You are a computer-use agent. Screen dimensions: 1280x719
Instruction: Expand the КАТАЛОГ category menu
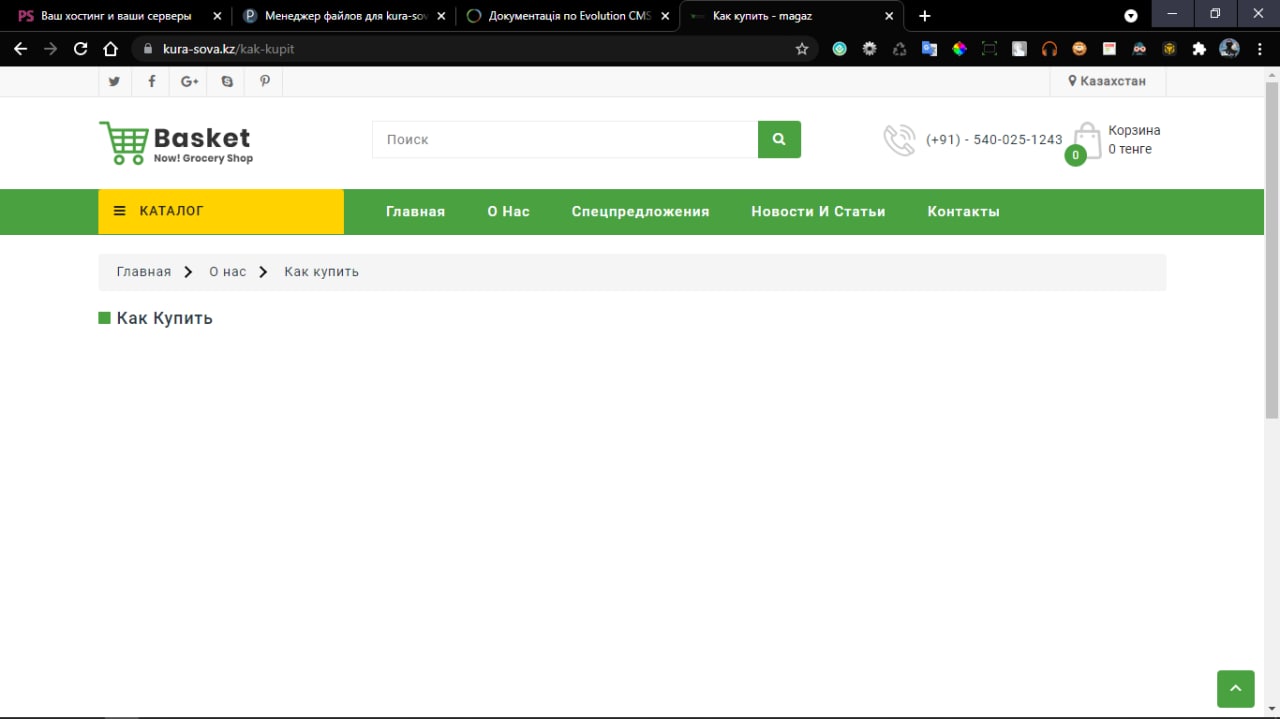[x=221, y=211]
